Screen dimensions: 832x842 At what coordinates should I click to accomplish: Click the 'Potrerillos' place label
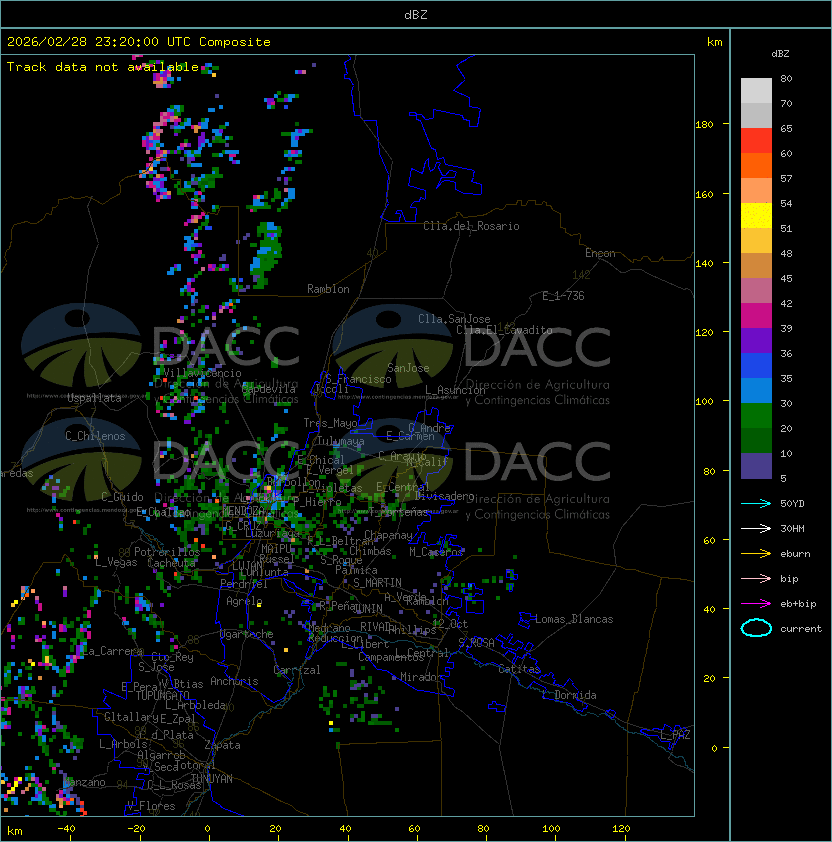(167, 552)
